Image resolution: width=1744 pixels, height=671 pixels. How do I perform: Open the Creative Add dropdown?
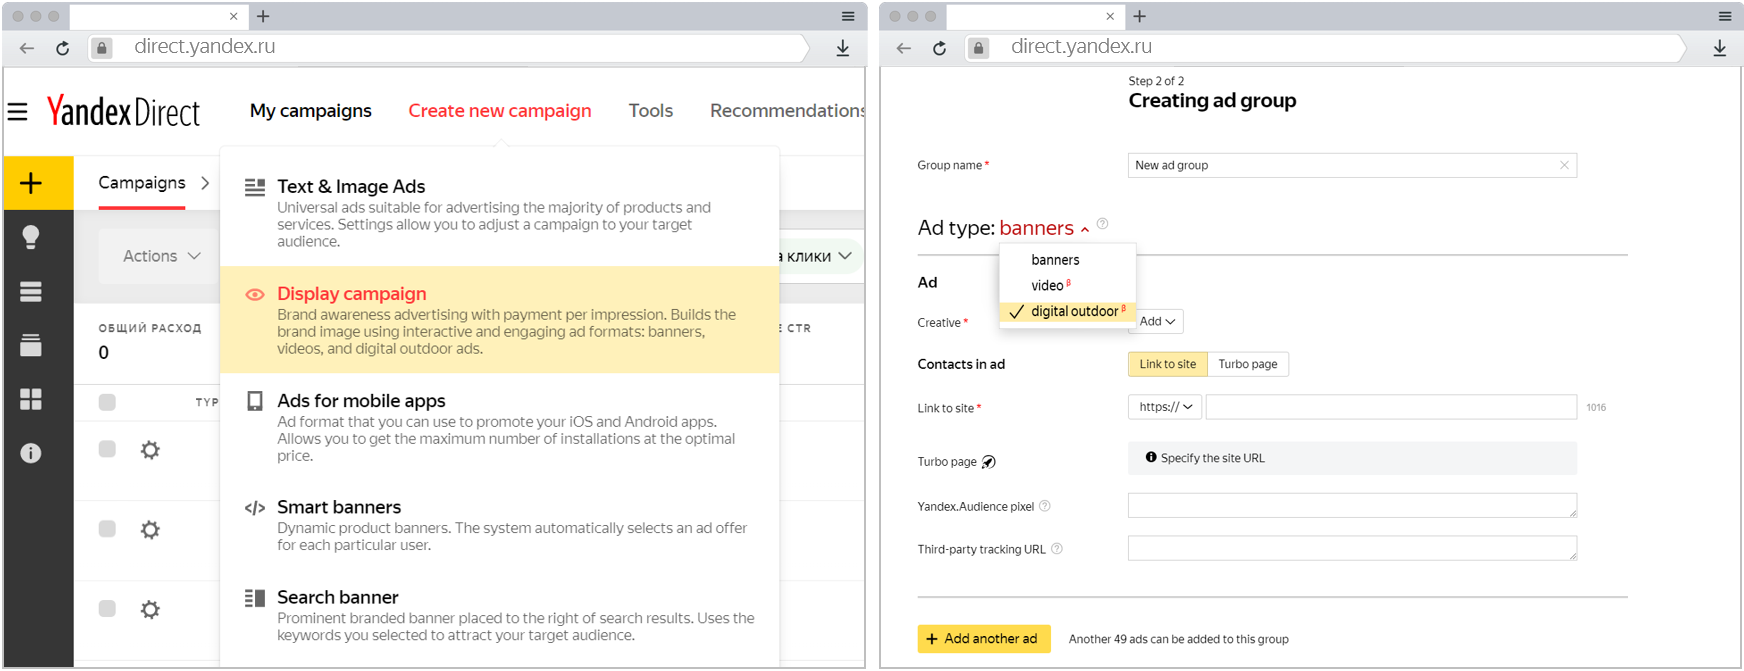(1158, 322)
